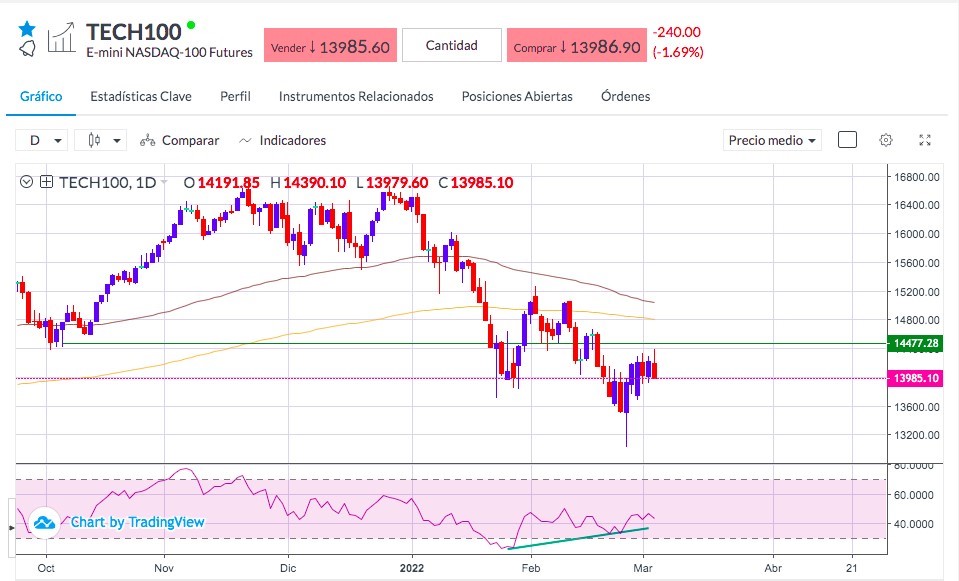Open the chart icon next to TECH100

[62, 38]
